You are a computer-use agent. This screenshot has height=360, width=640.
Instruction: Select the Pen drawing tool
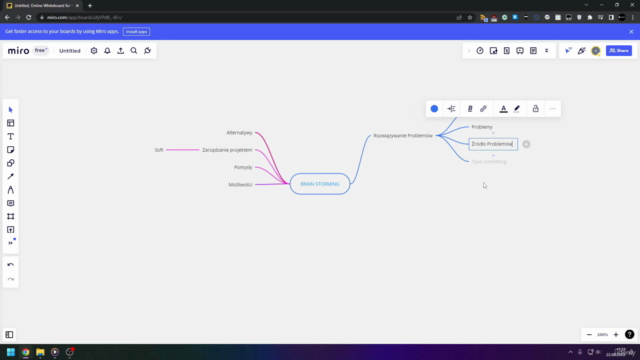click(11, 190)
